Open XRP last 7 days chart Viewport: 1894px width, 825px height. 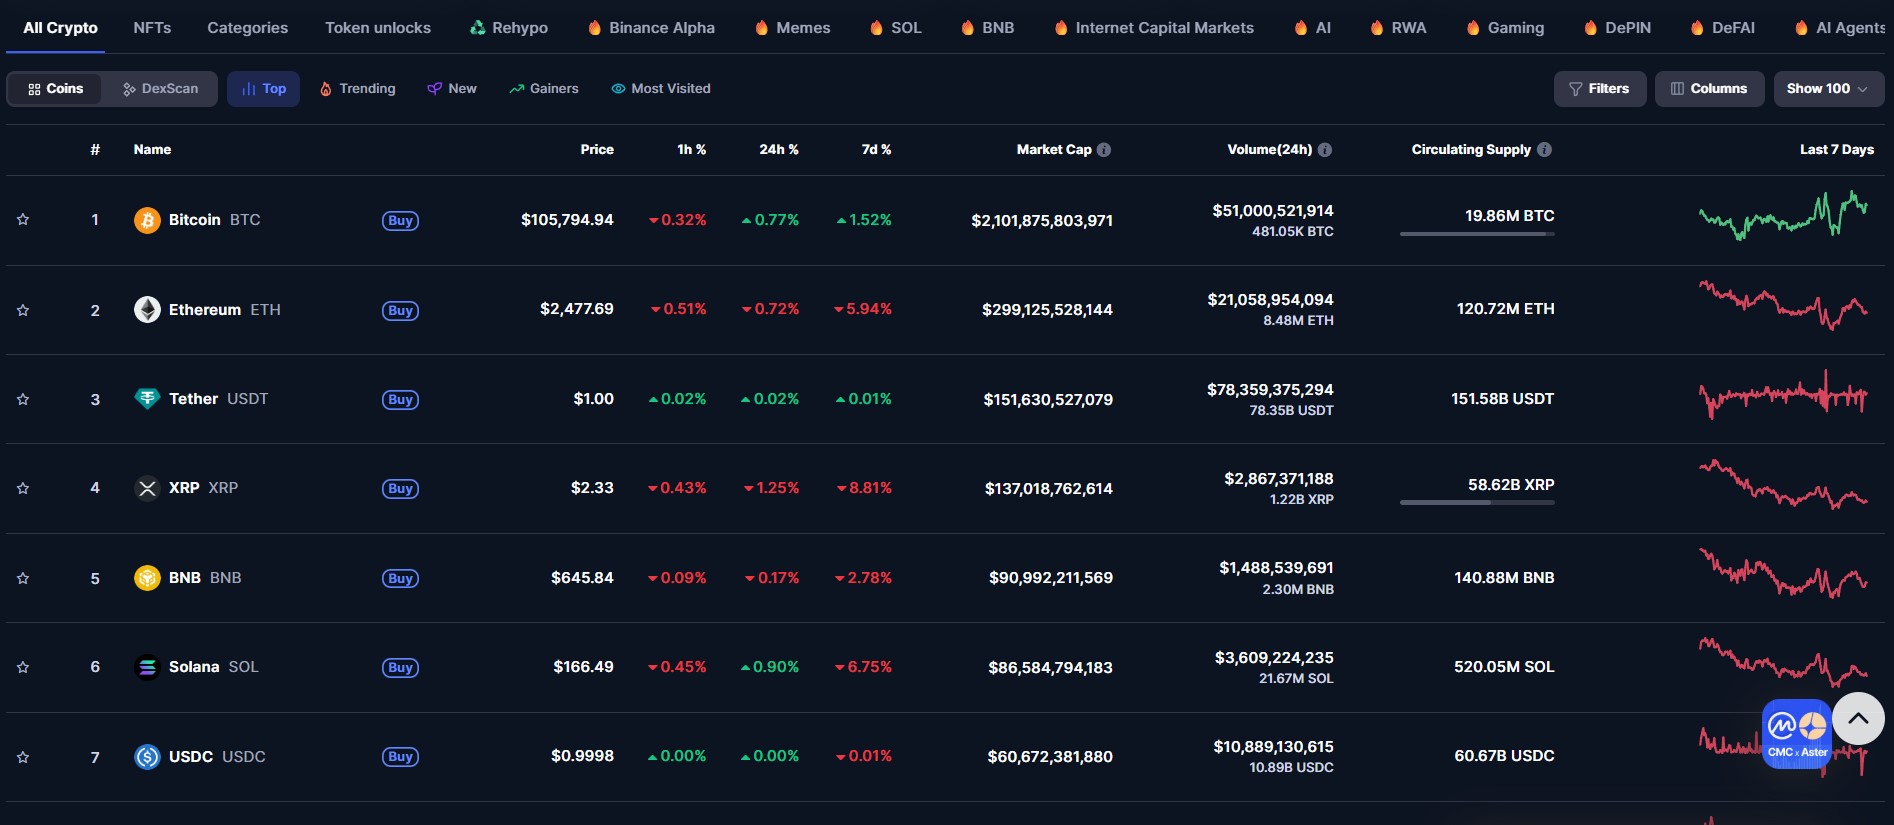pos(1783,484)
